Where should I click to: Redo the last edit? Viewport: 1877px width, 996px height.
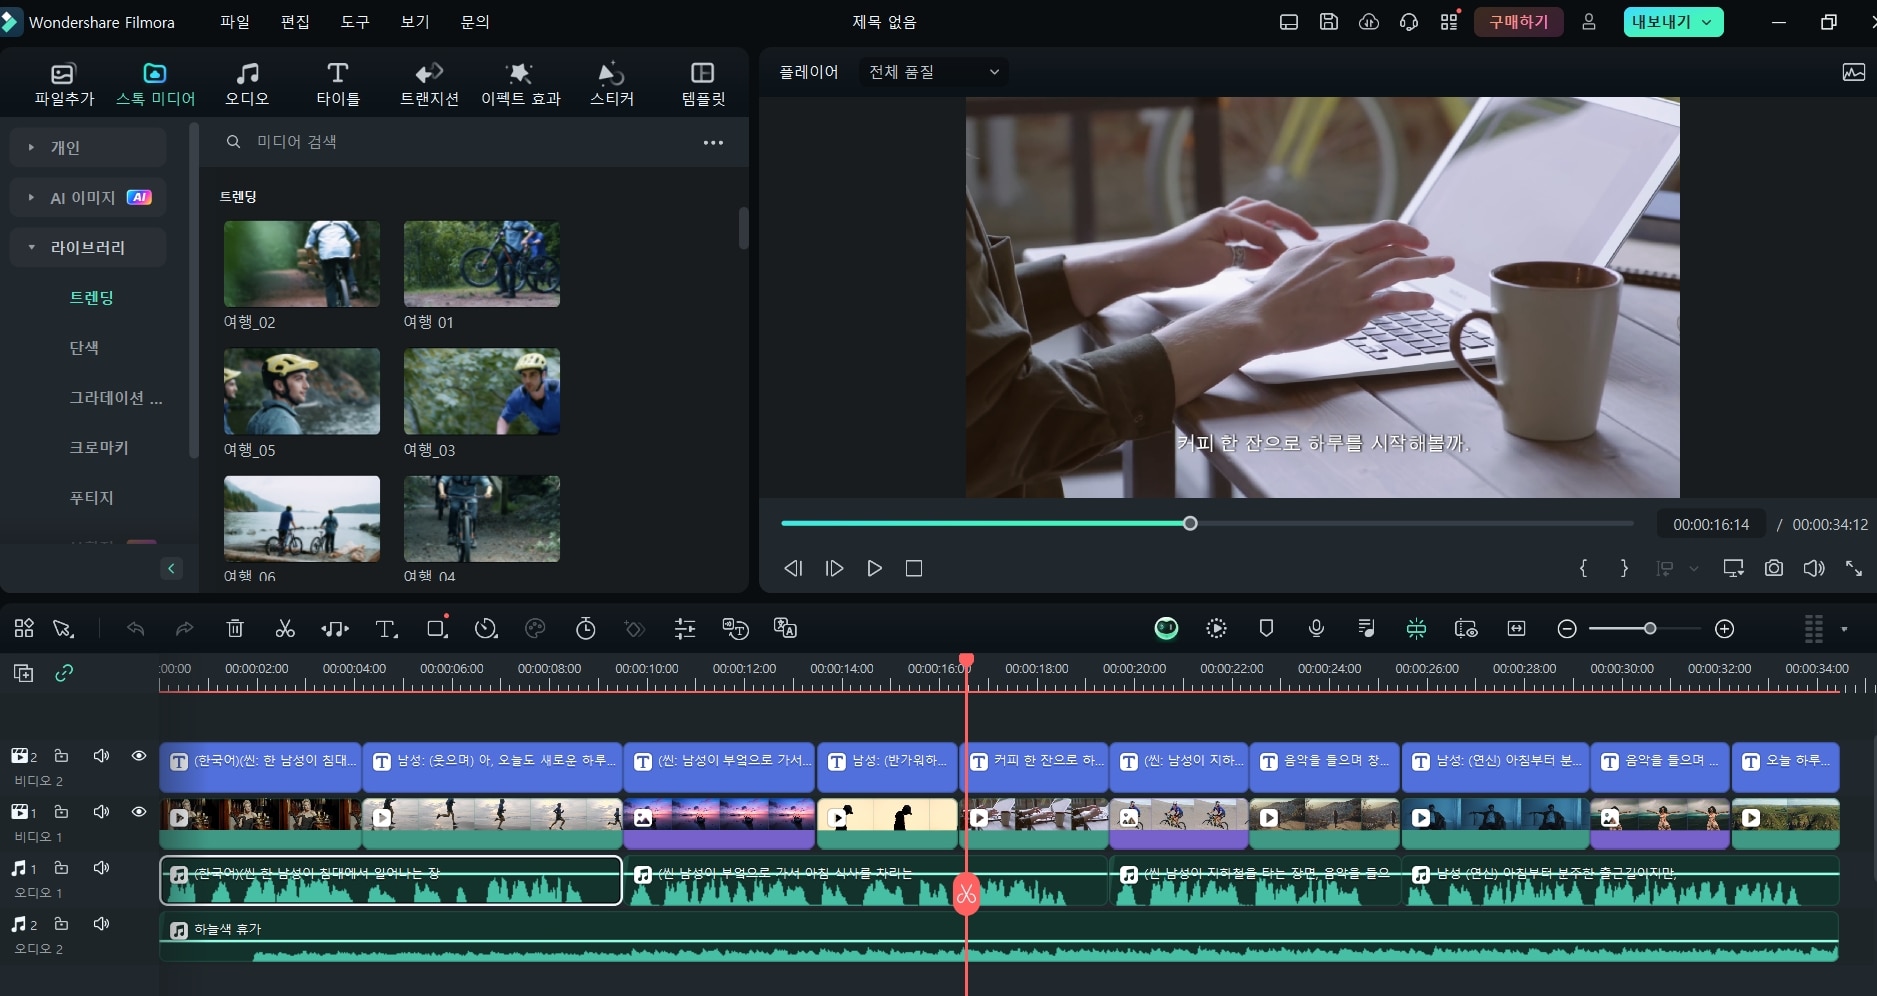(x=184, y=628)
